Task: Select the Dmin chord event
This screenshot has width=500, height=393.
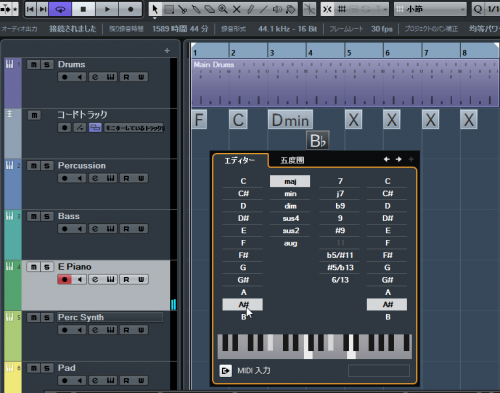Action: tap(290, 120)
